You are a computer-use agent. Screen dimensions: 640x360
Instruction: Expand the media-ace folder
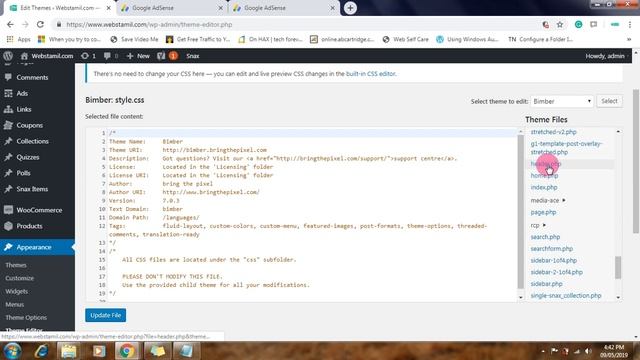click(548, 200)
